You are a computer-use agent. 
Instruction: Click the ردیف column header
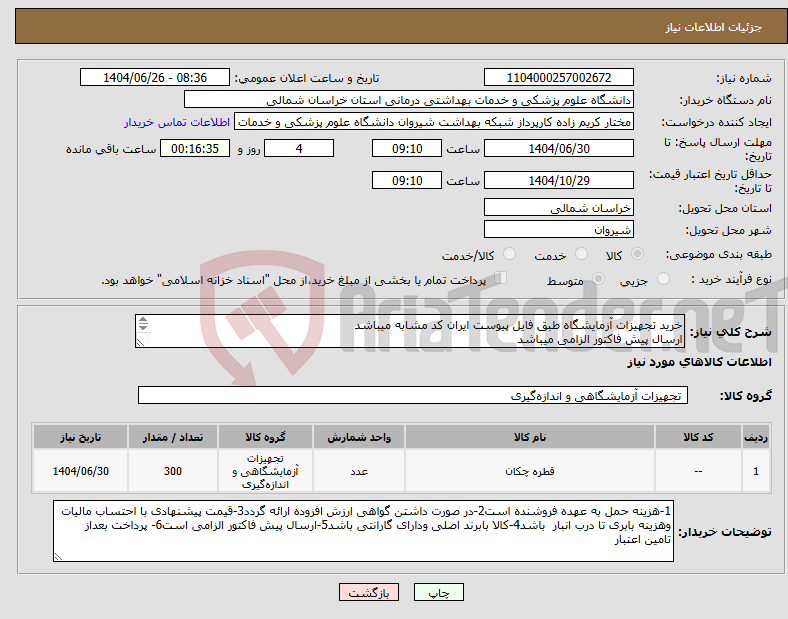[756, 437]
